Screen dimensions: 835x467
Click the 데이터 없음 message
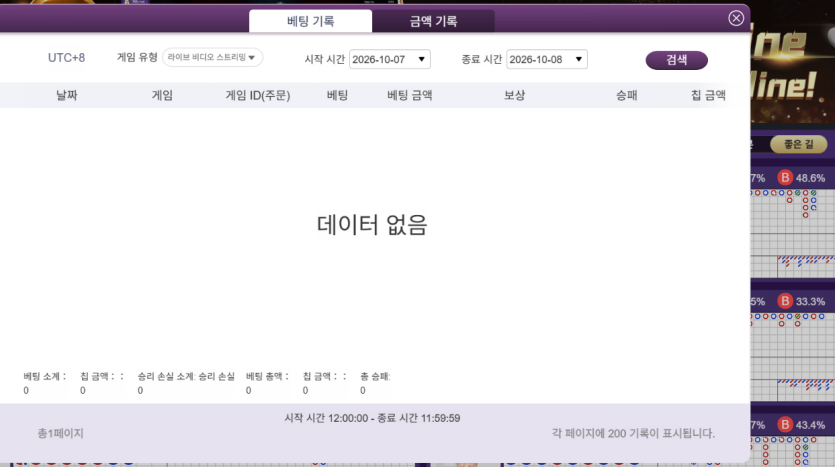pyautogui.click(x=372, y=225)
